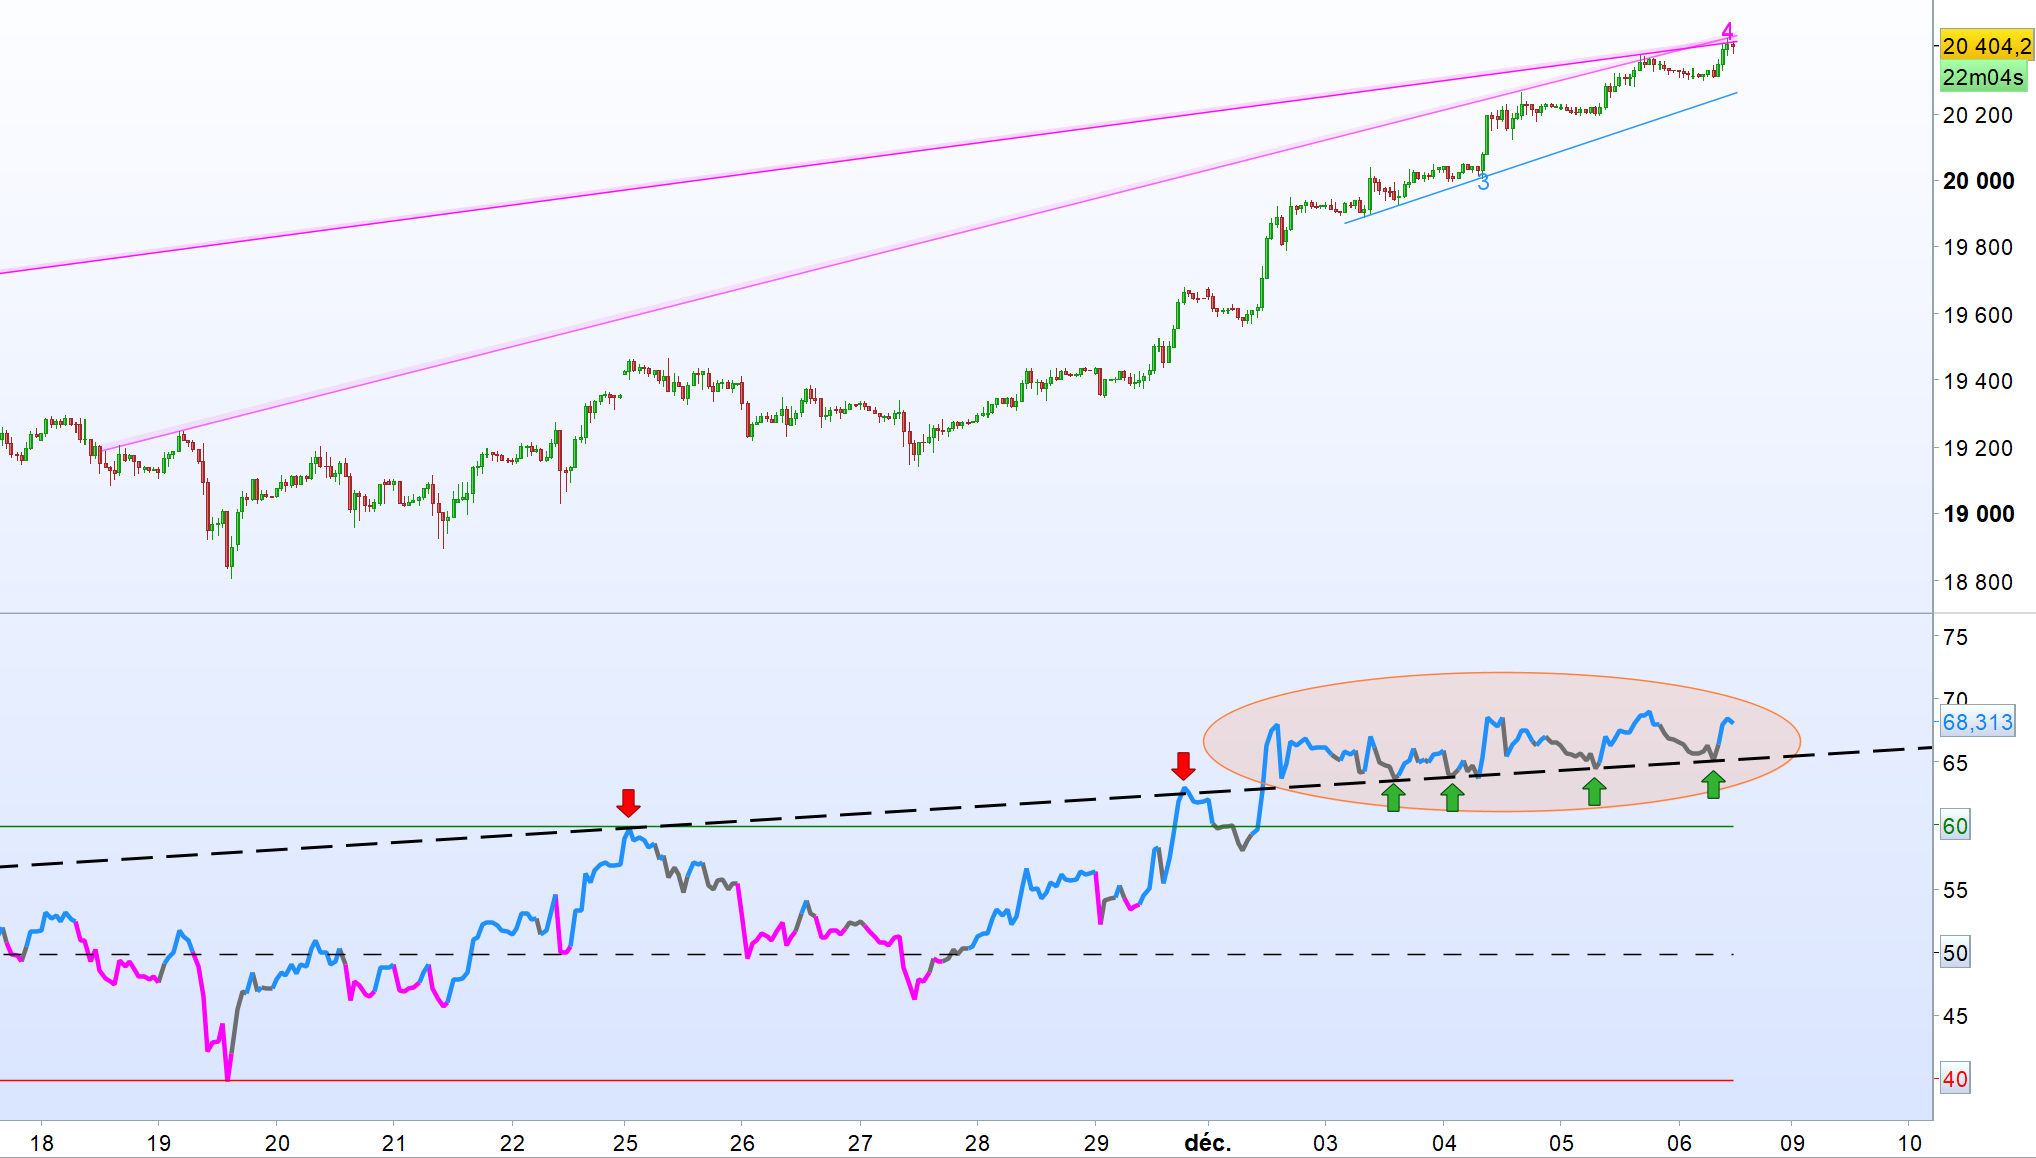Screen dimensions: 2036x1158
Task: Select the magenta wave label 4
Action: [x=1727, y=31]
